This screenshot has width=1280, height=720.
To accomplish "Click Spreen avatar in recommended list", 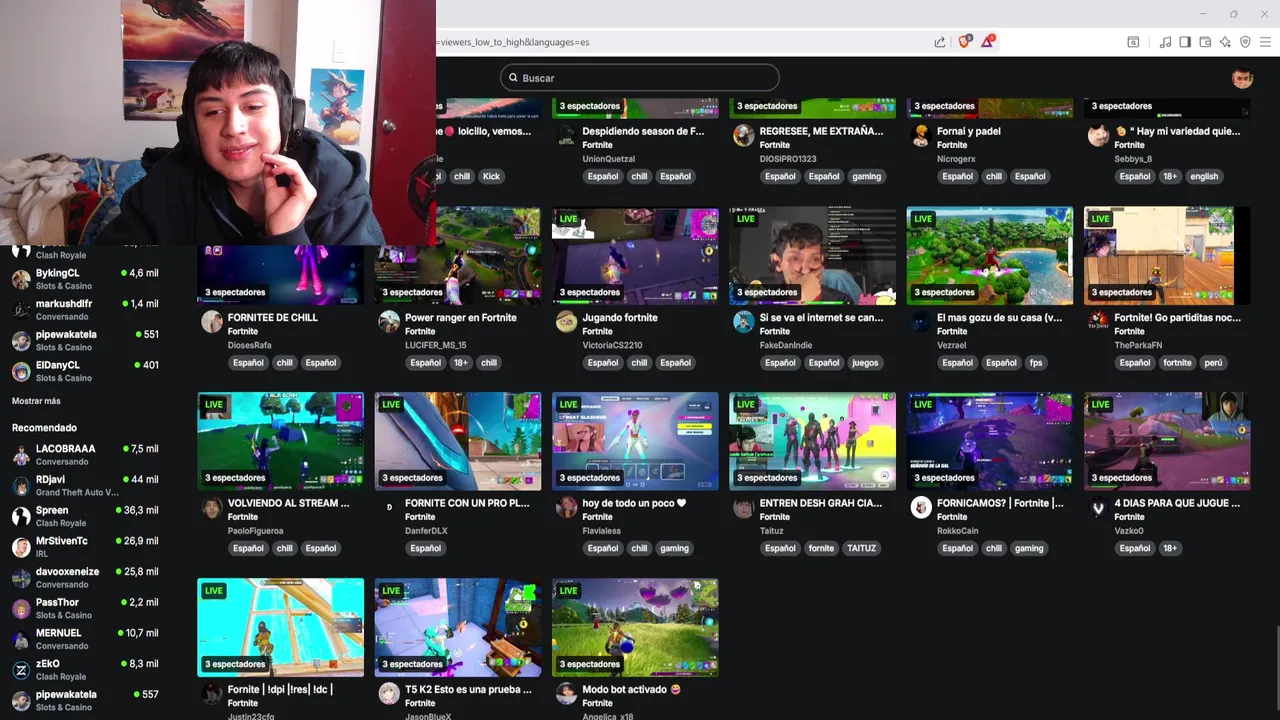I will pos(21,516).
